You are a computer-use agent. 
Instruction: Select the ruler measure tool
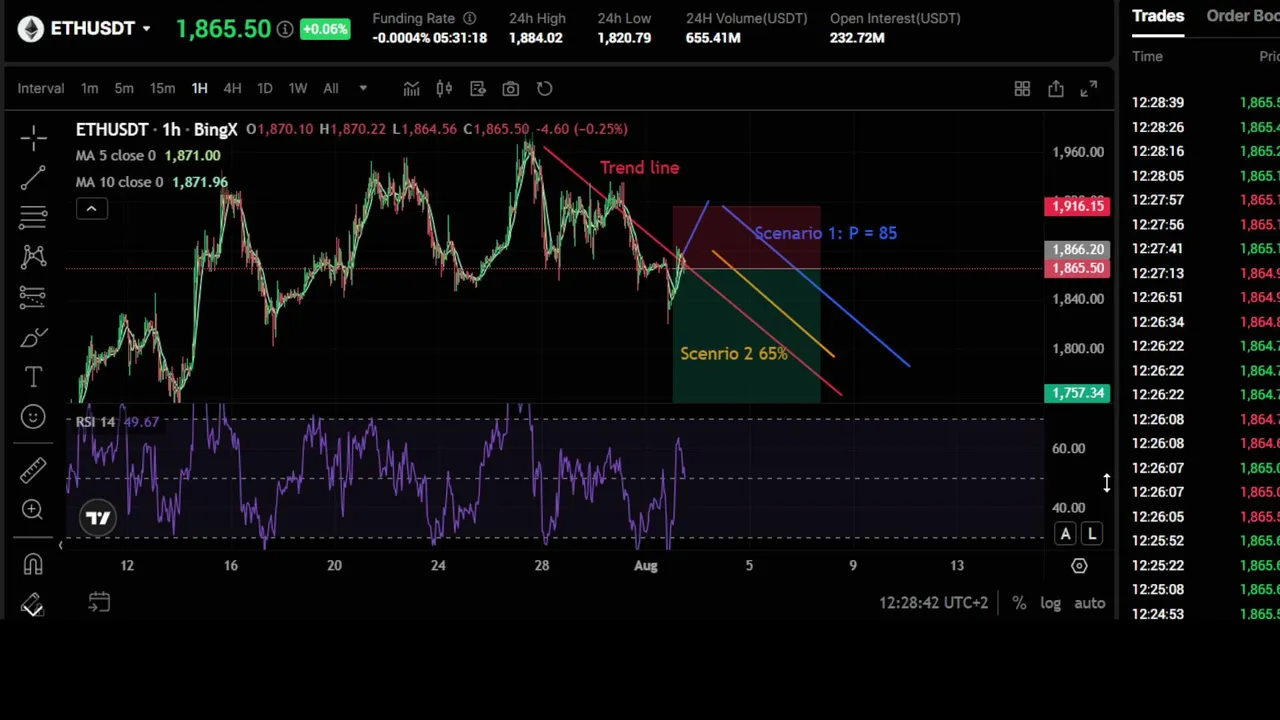pyautogui.click(x=33, y=469)
